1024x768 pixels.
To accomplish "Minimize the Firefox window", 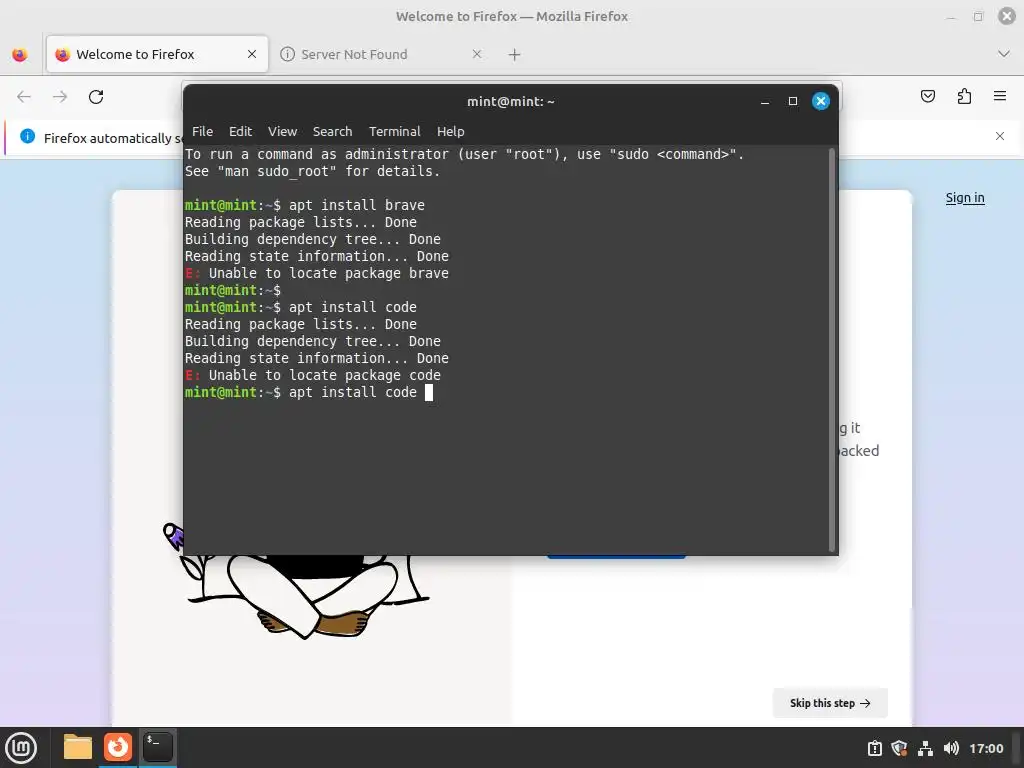I will (951, 16).
